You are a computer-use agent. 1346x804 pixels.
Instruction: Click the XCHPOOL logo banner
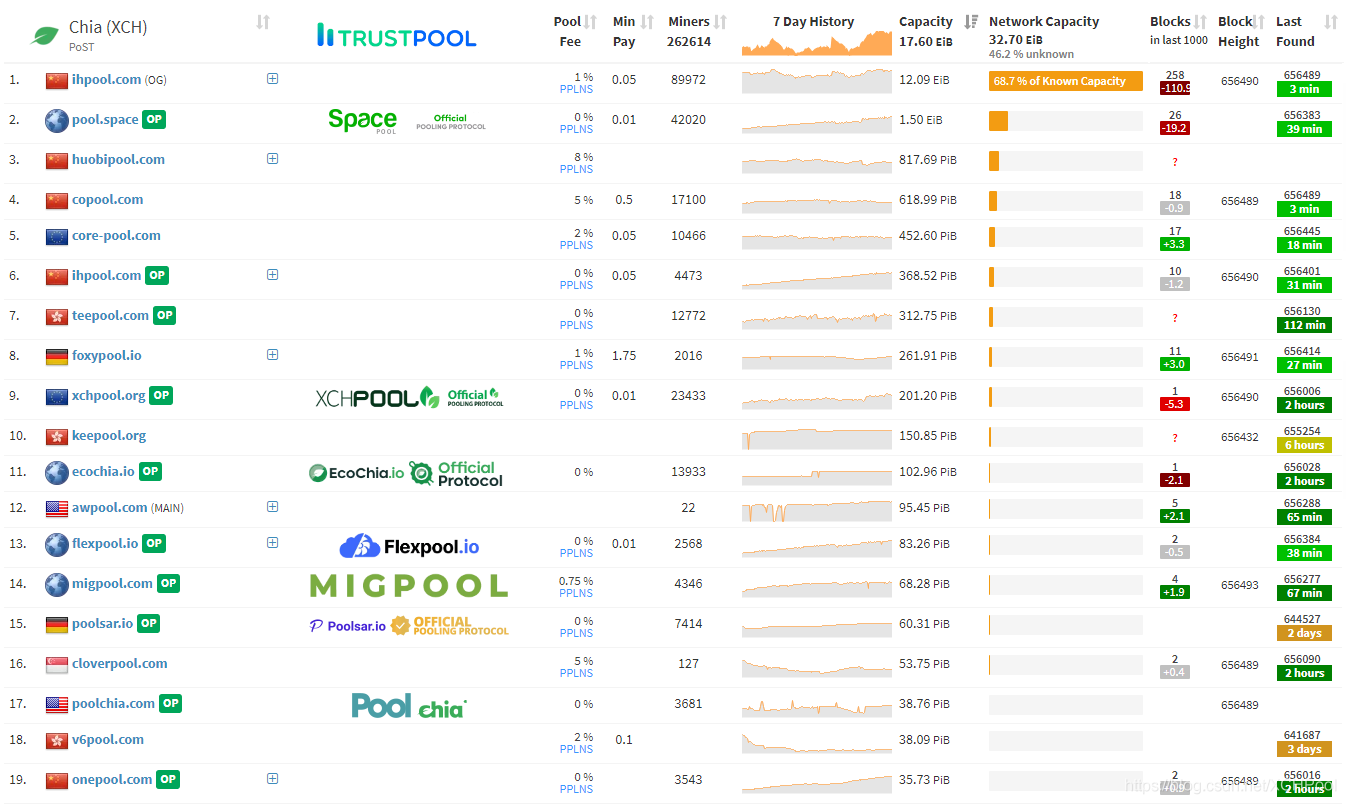409,397
